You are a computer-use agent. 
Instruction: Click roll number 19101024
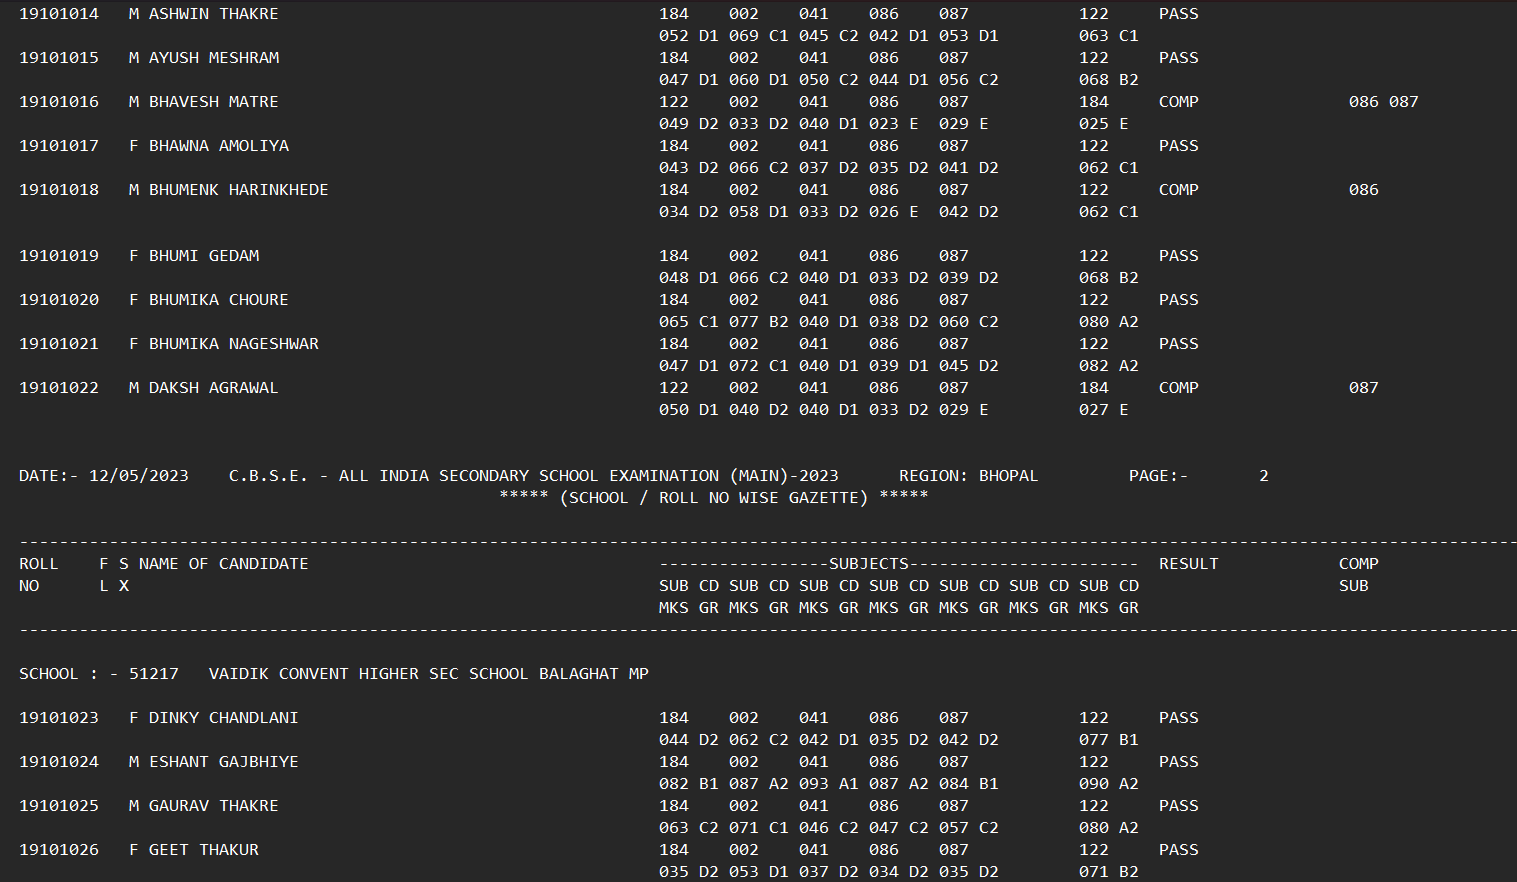pyautogui.click(x=59, y=762)
